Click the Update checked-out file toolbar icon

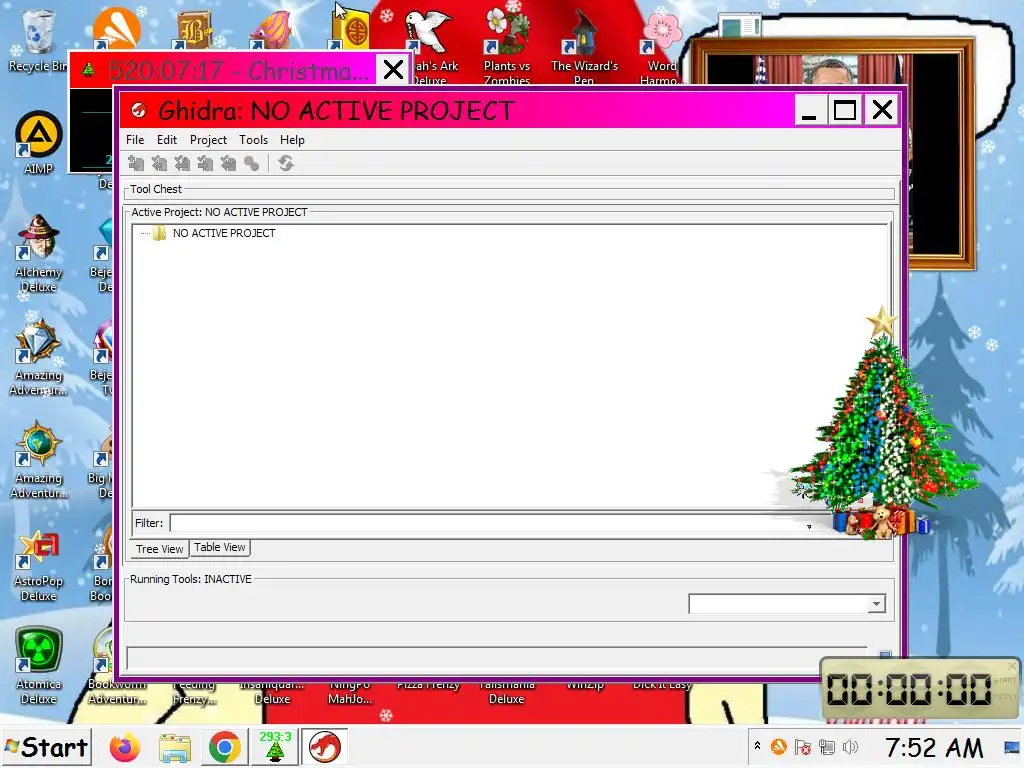[182, 163]
